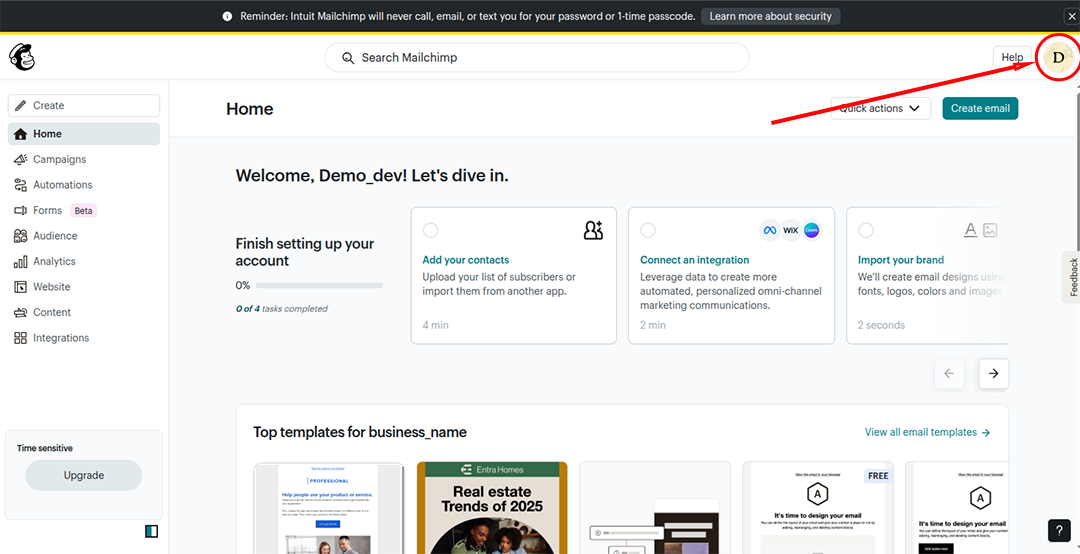Click the Create email button

pyautogui.click(x=980, y=108)
